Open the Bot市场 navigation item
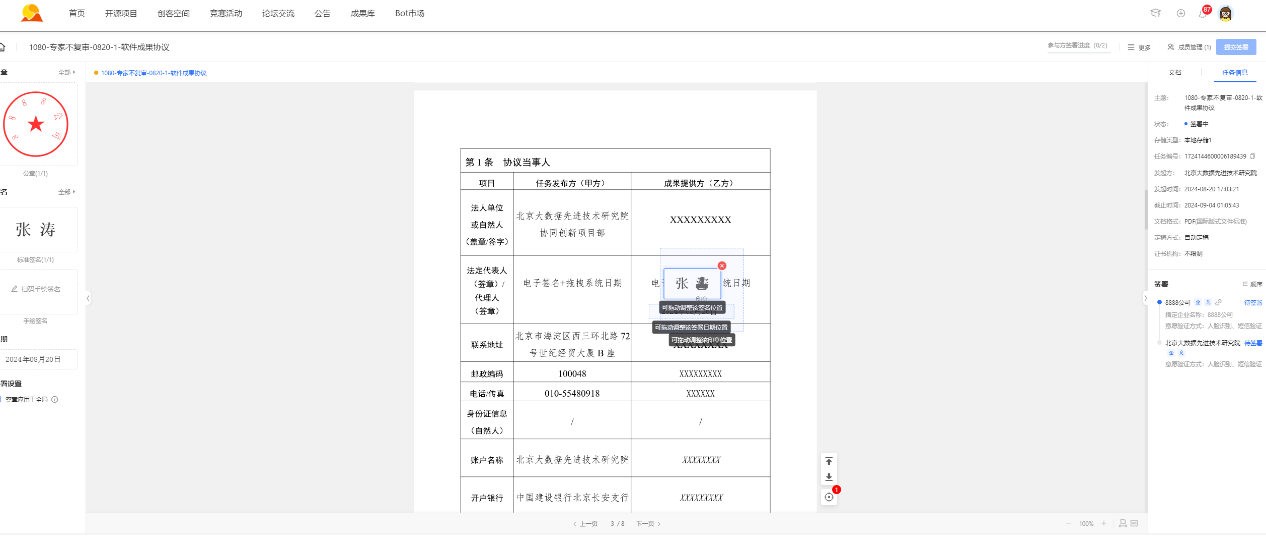The image size is (1266, 536). coord(410,13)
